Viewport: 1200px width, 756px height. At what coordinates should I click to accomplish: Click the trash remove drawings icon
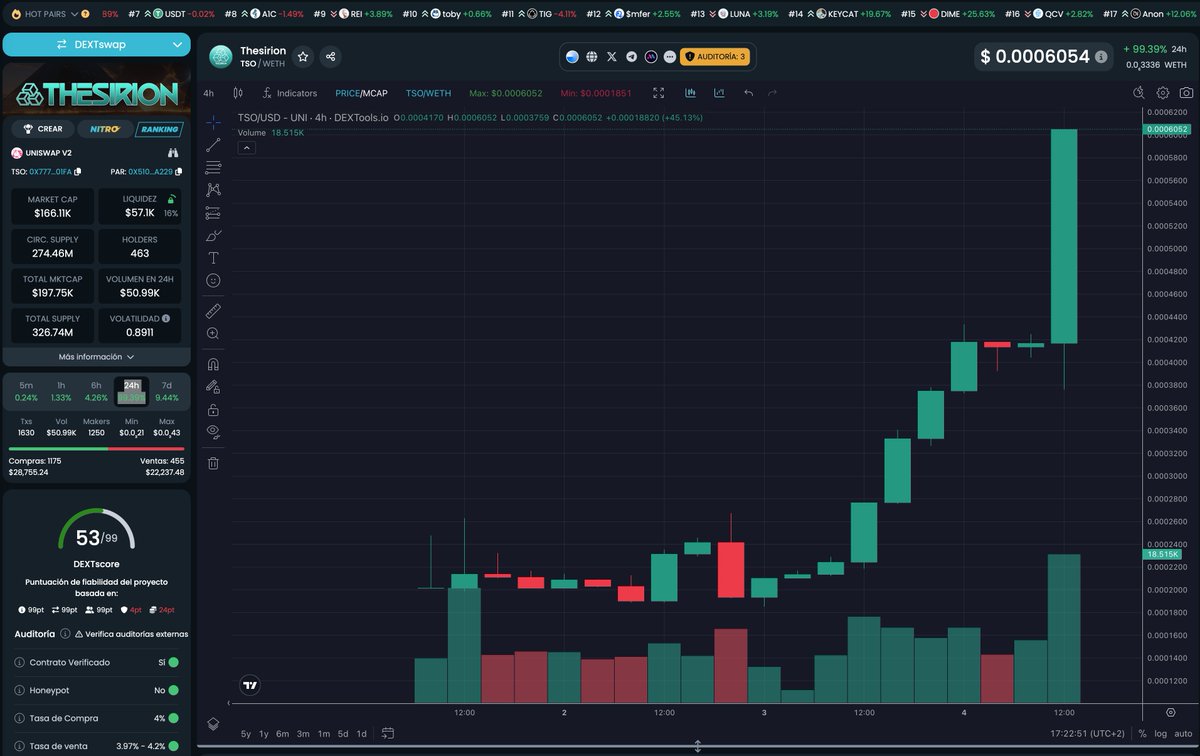click(213, 463)
